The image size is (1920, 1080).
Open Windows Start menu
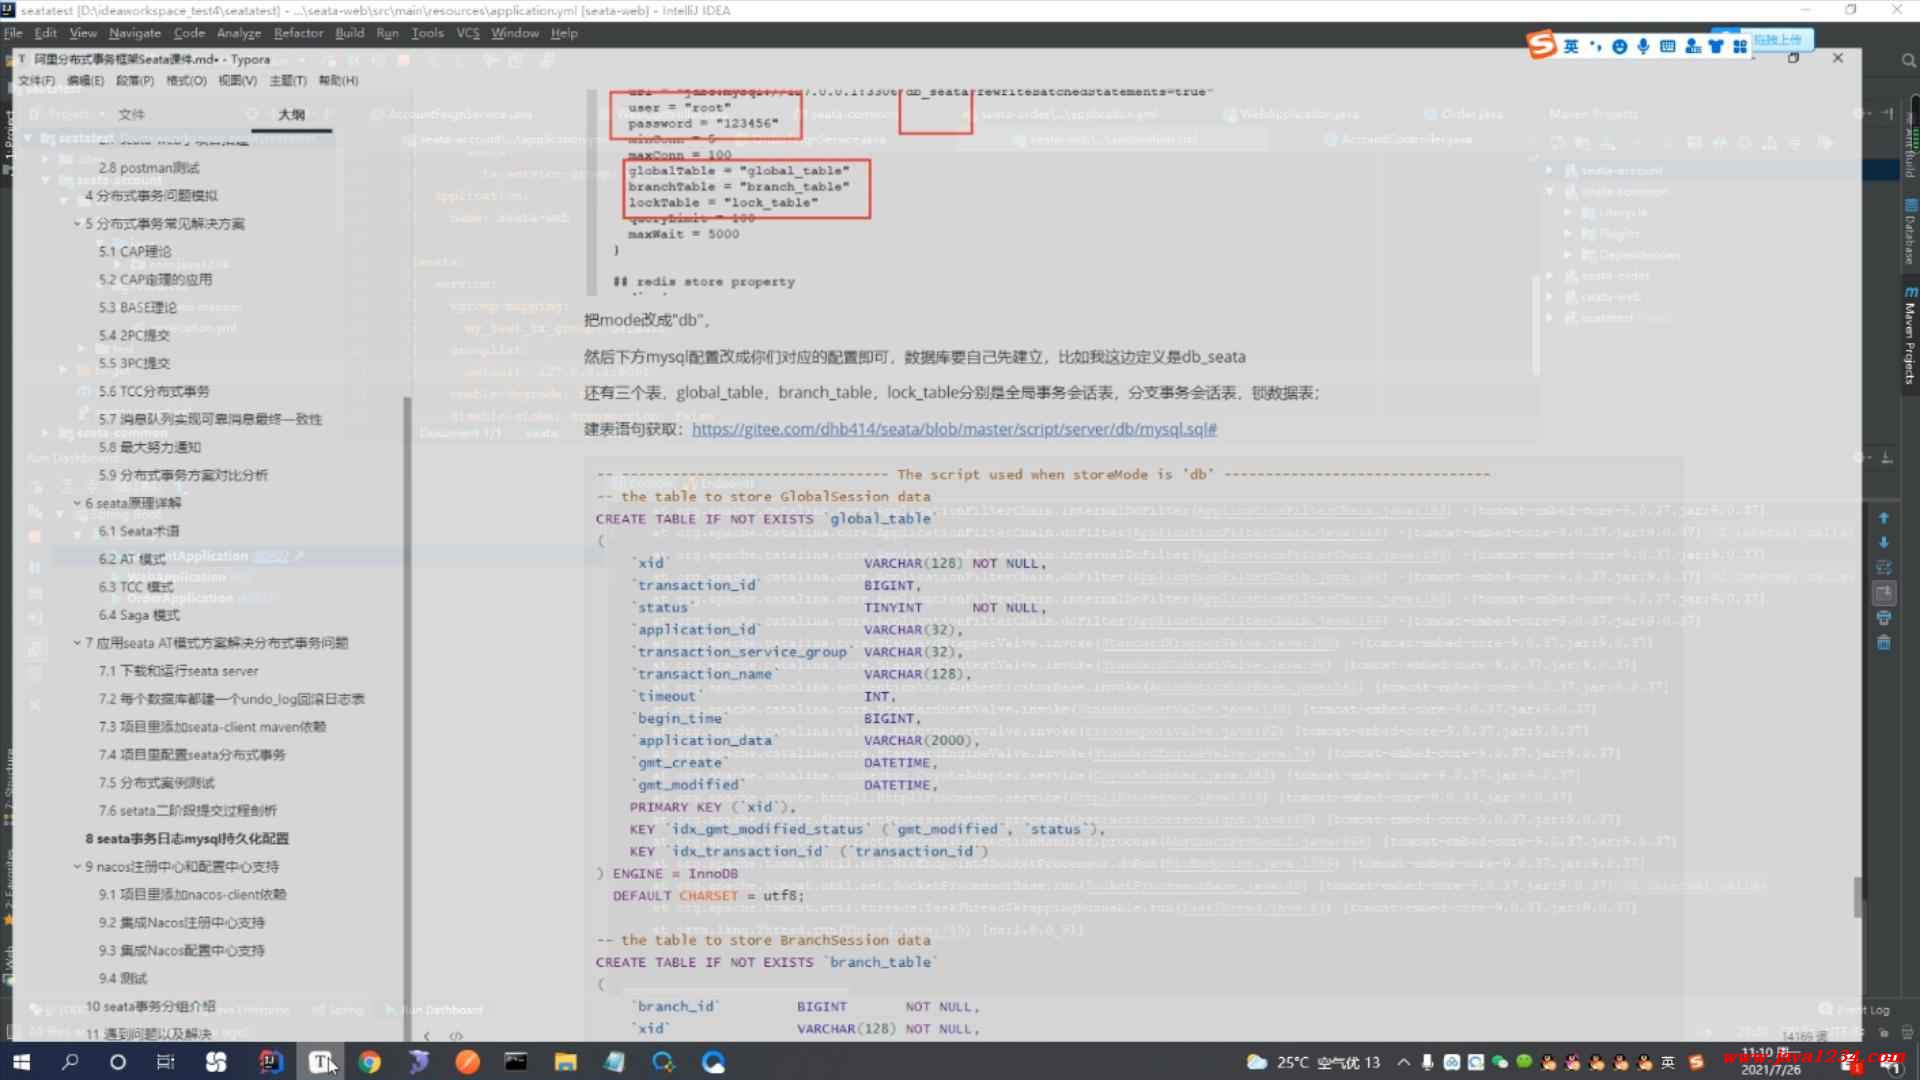[x=21, y=1062]
